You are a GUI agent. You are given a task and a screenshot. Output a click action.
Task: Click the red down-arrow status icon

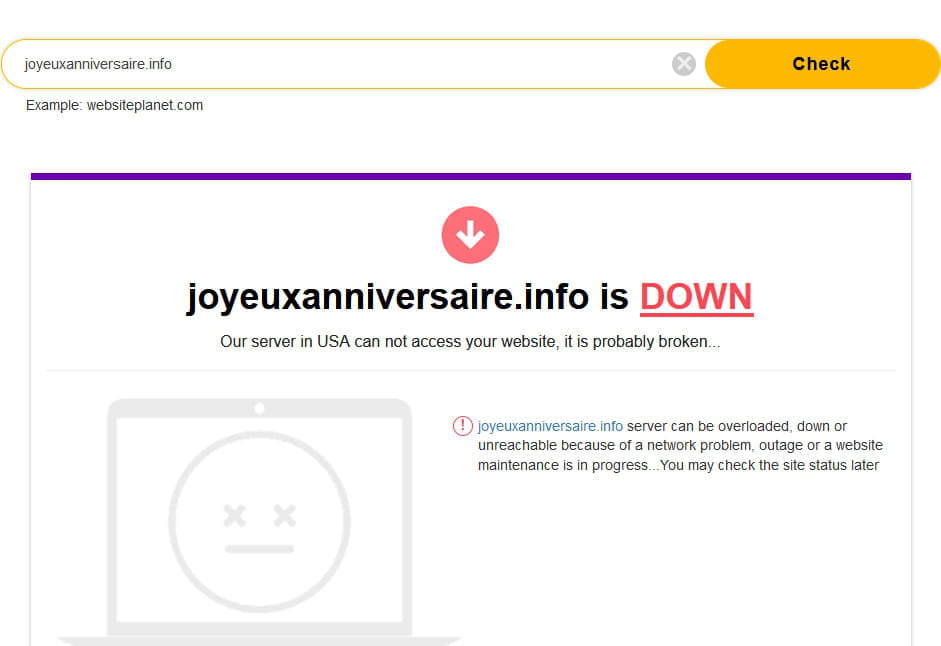pos(470,235)
